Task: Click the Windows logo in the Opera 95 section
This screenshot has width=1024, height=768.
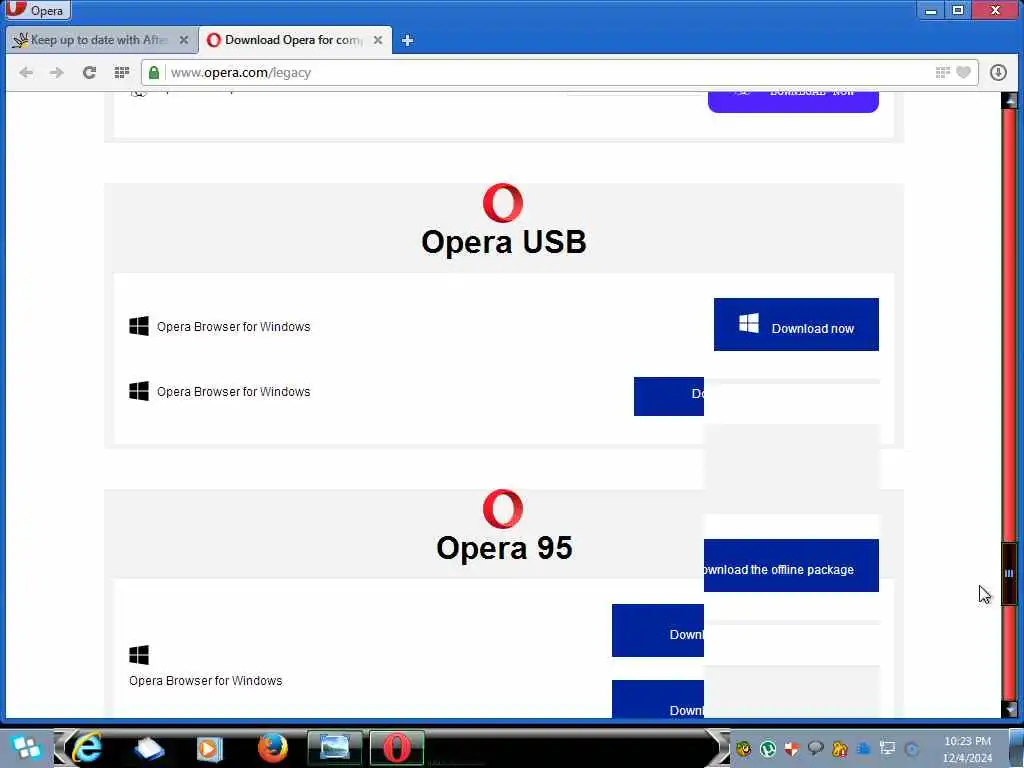Action: coord(139,654)
